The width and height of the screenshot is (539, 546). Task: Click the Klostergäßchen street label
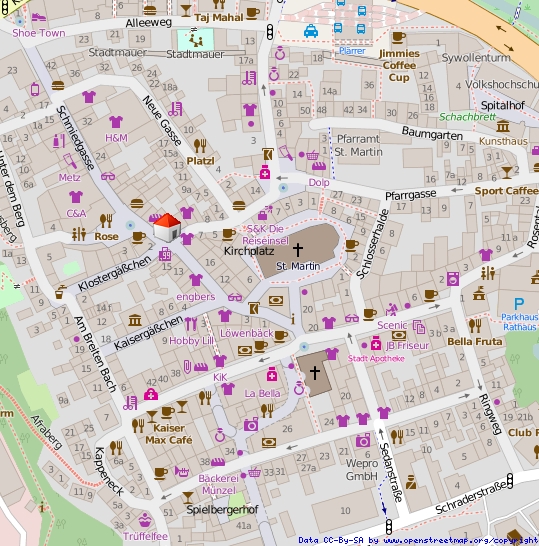point(115,274)
